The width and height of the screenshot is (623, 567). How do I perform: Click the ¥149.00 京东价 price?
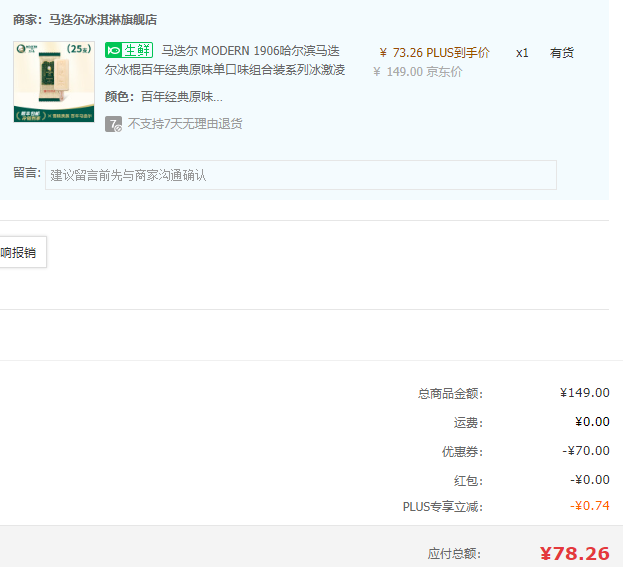click(418, 72)
